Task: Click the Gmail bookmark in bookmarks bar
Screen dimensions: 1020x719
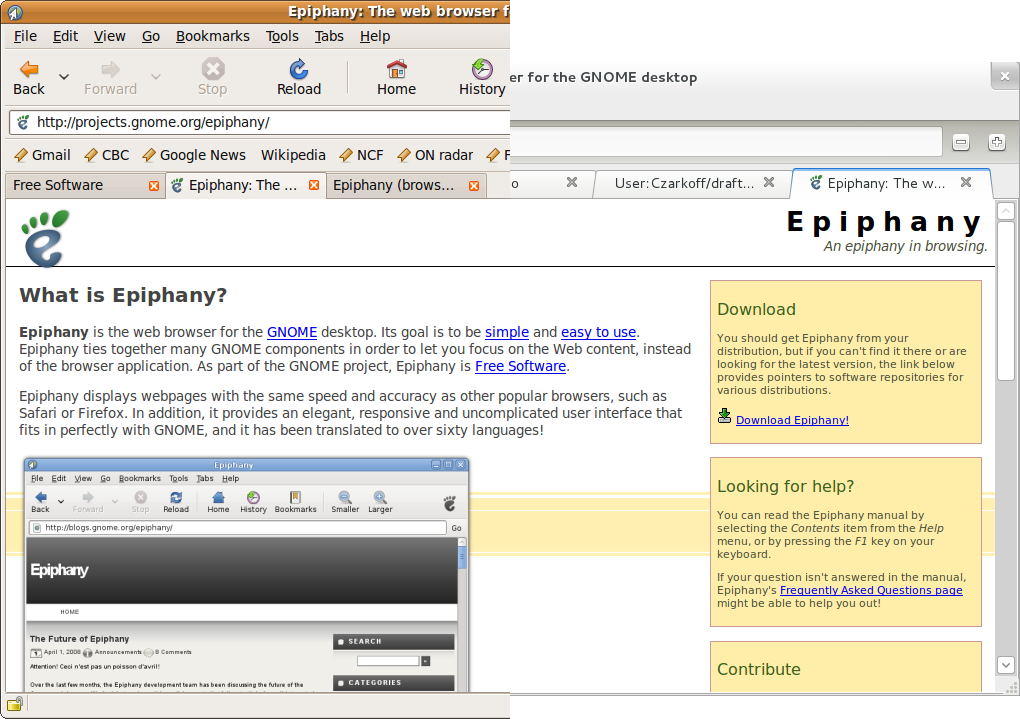Action: pyautogui.click(x=42, y=155)
